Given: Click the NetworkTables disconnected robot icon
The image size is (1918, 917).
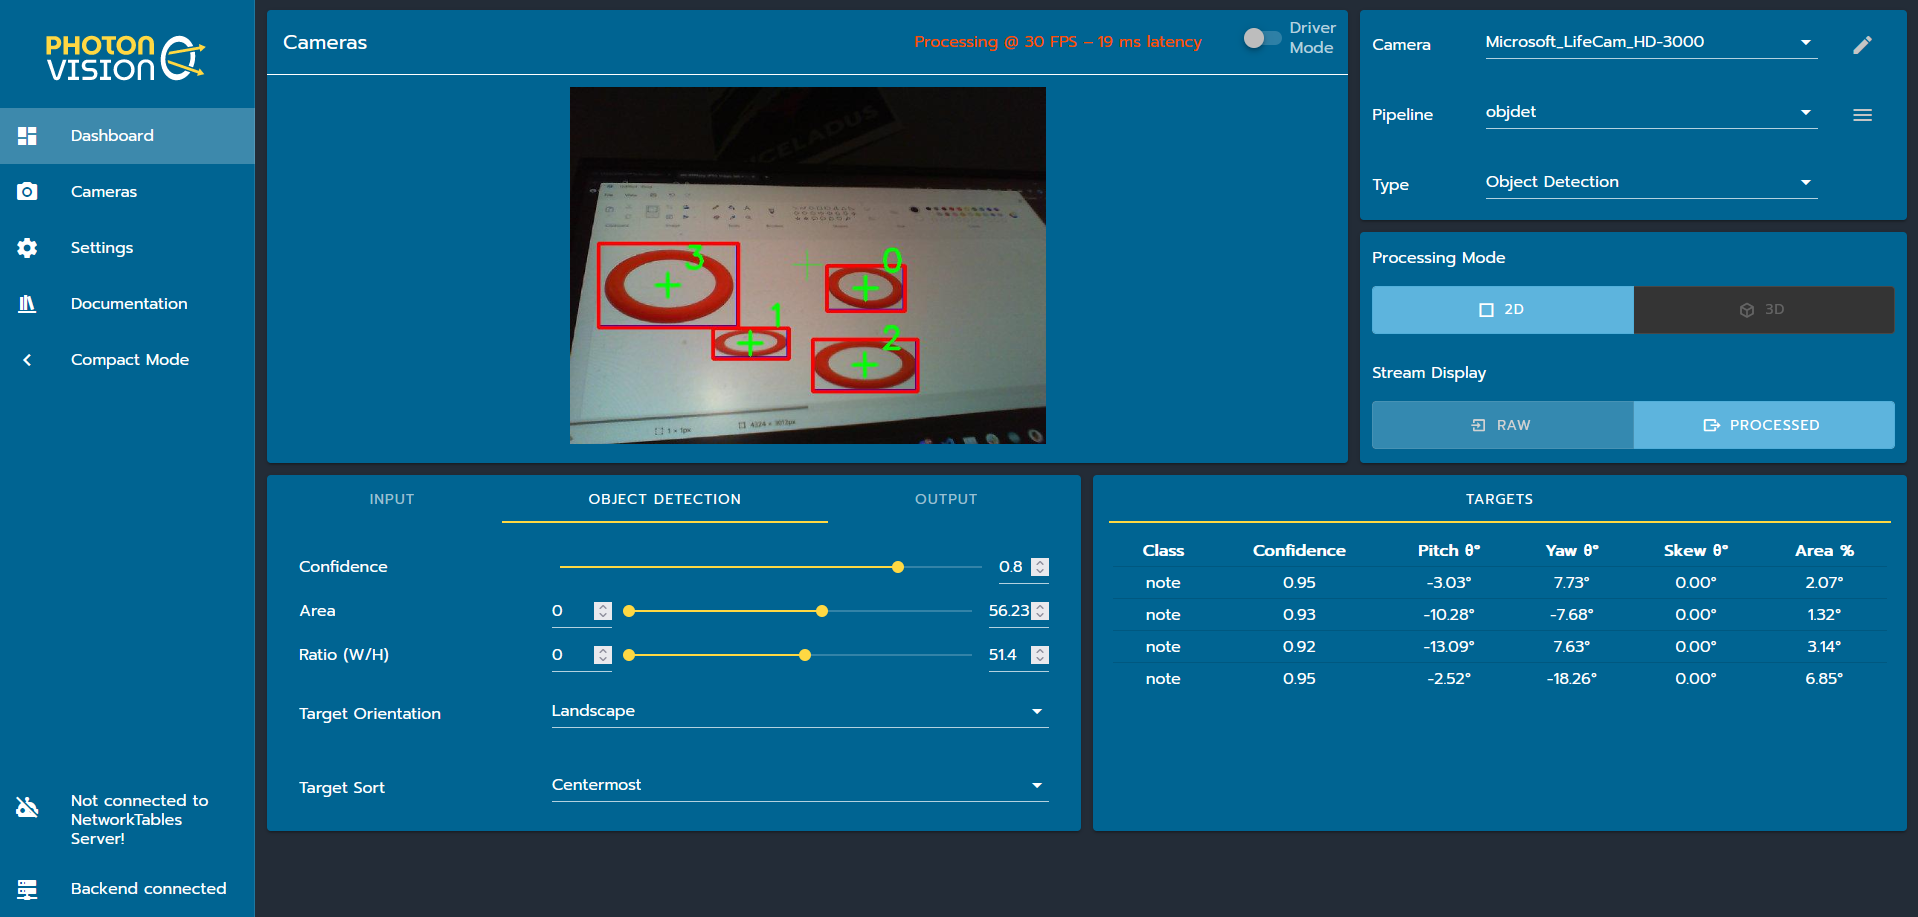Looking at the screenshot, I should [27, 807].
